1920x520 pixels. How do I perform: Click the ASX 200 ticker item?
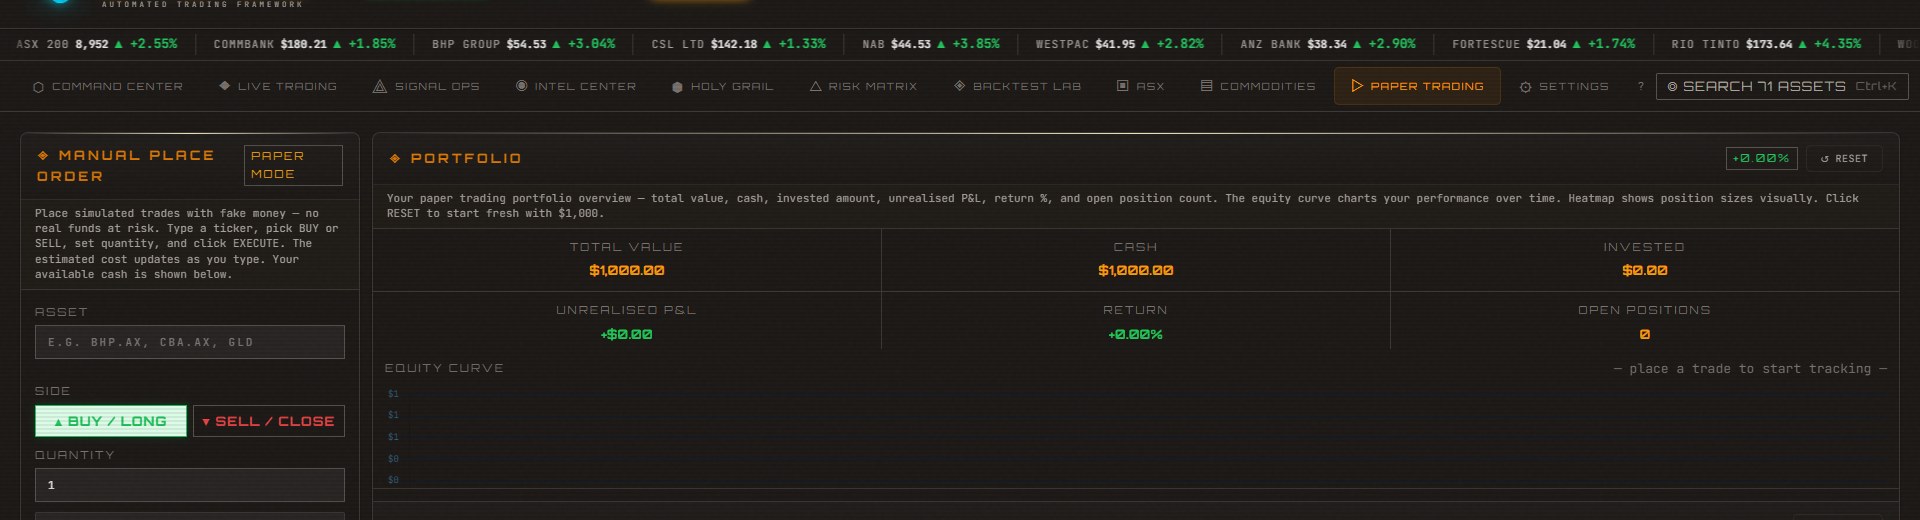coord(97,44)
